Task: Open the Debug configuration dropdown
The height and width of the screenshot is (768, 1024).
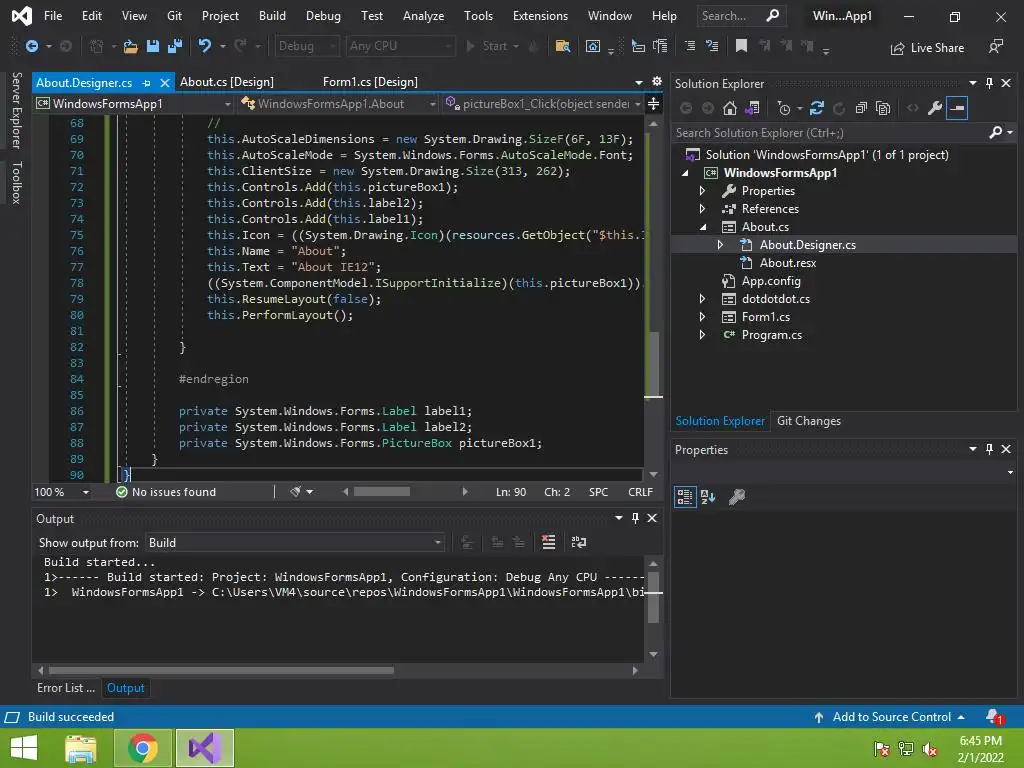Action: click(306, 46)
